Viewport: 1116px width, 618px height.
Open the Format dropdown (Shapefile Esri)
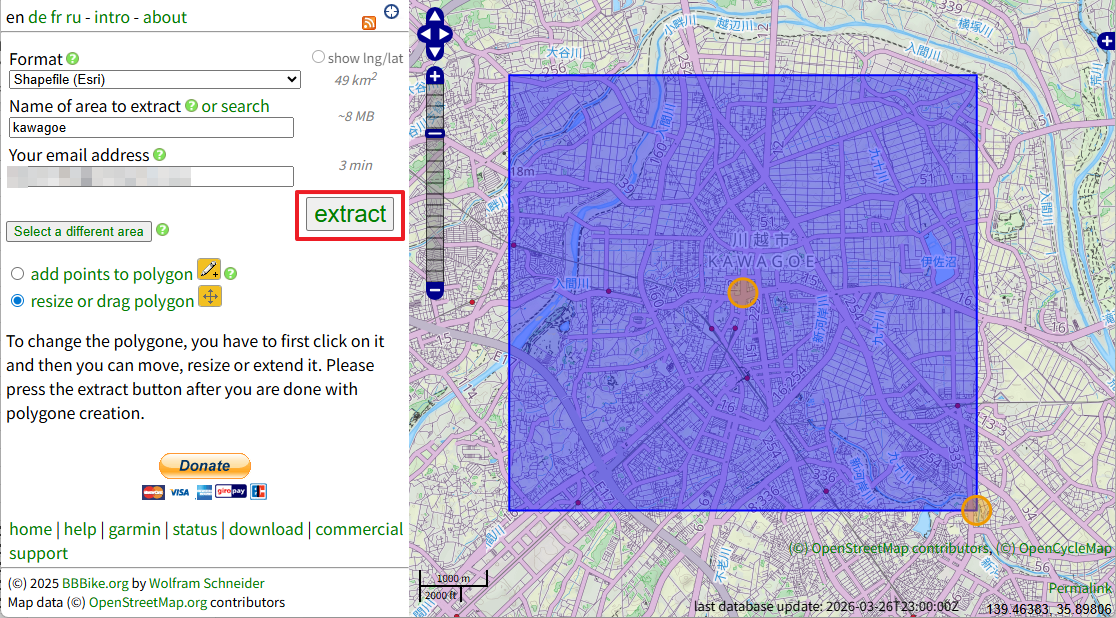[155, 80]
